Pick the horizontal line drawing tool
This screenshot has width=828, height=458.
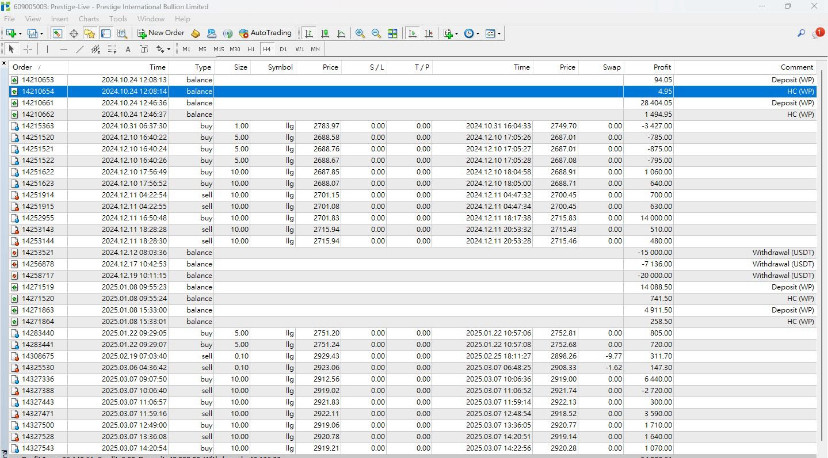coord(63,48)
